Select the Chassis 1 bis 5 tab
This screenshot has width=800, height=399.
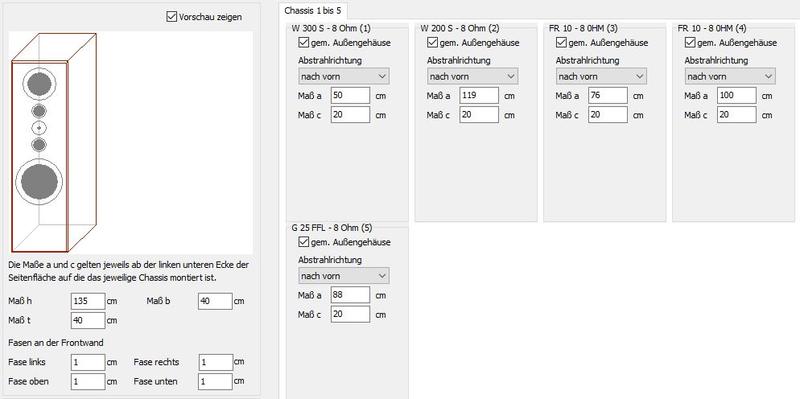click(x=313, y=10)
